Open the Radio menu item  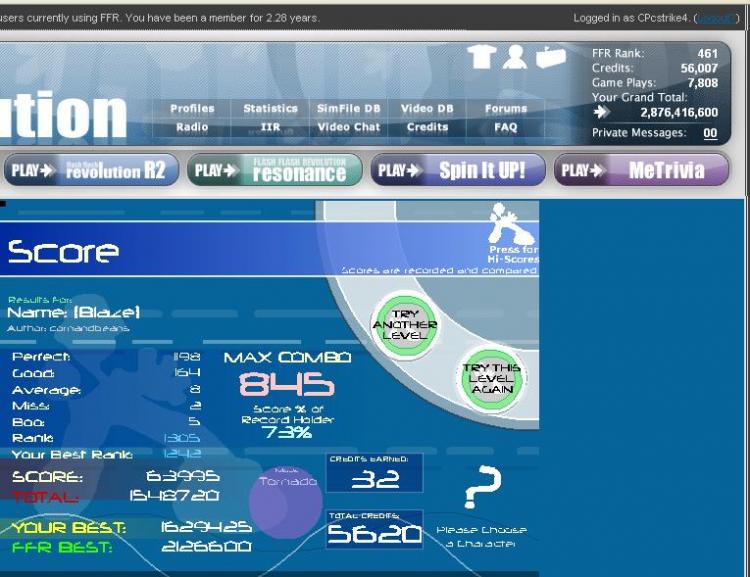[192, 127]
